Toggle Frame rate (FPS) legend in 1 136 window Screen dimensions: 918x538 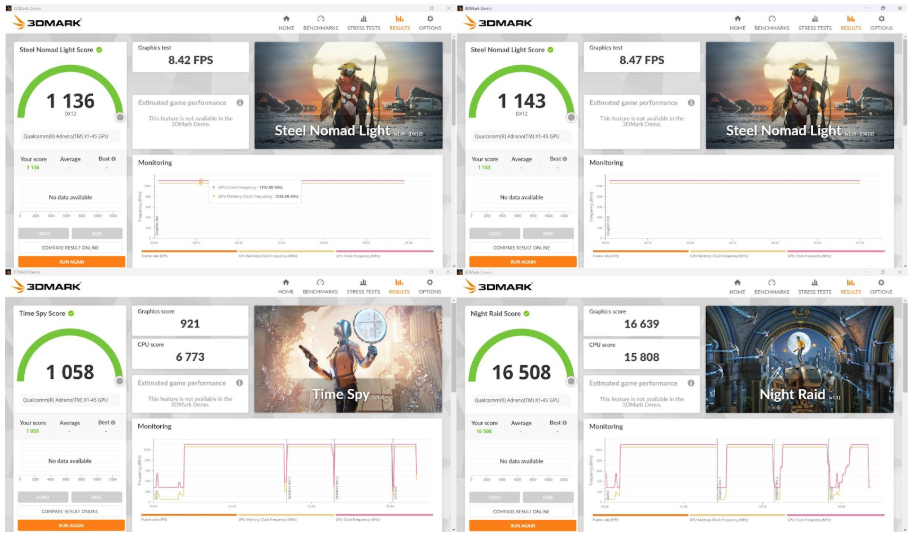pos(189,254)
